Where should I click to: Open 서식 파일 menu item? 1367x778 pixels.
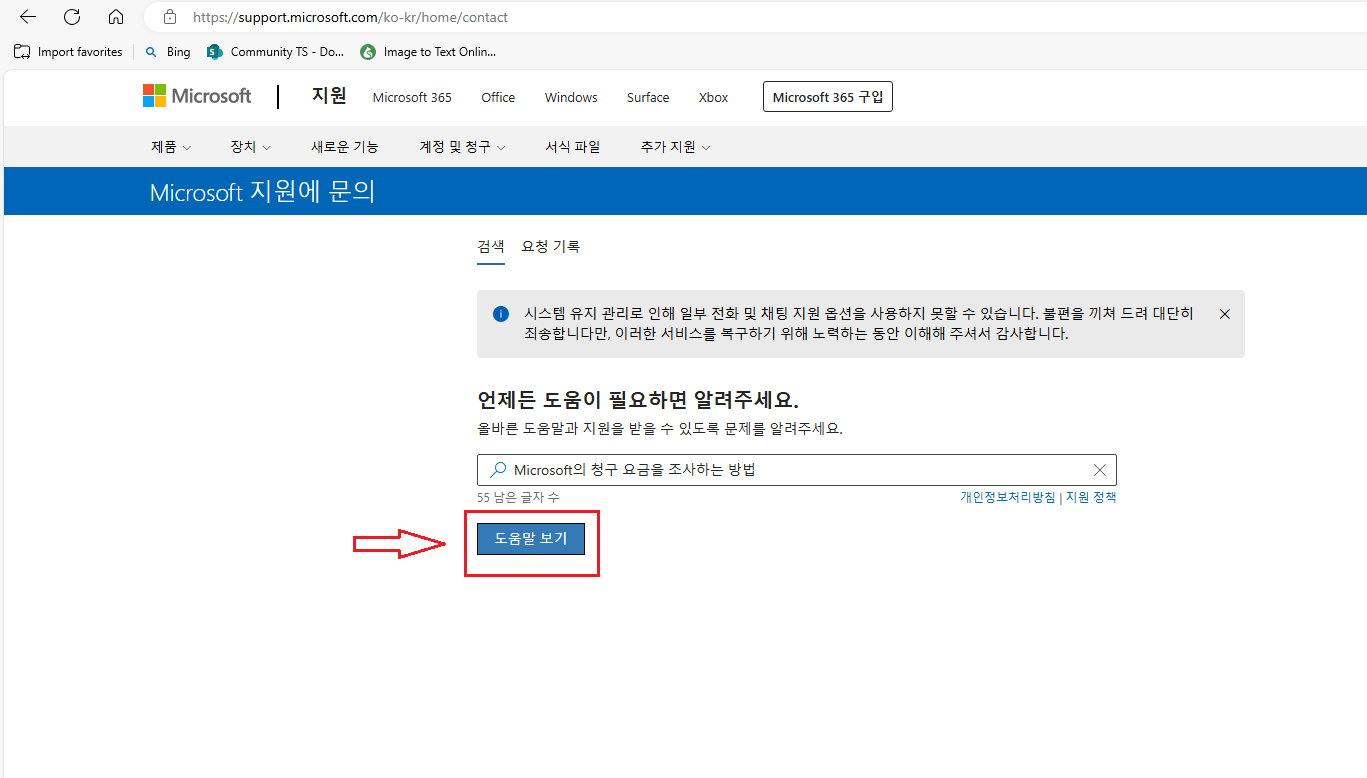pos(573,147)
